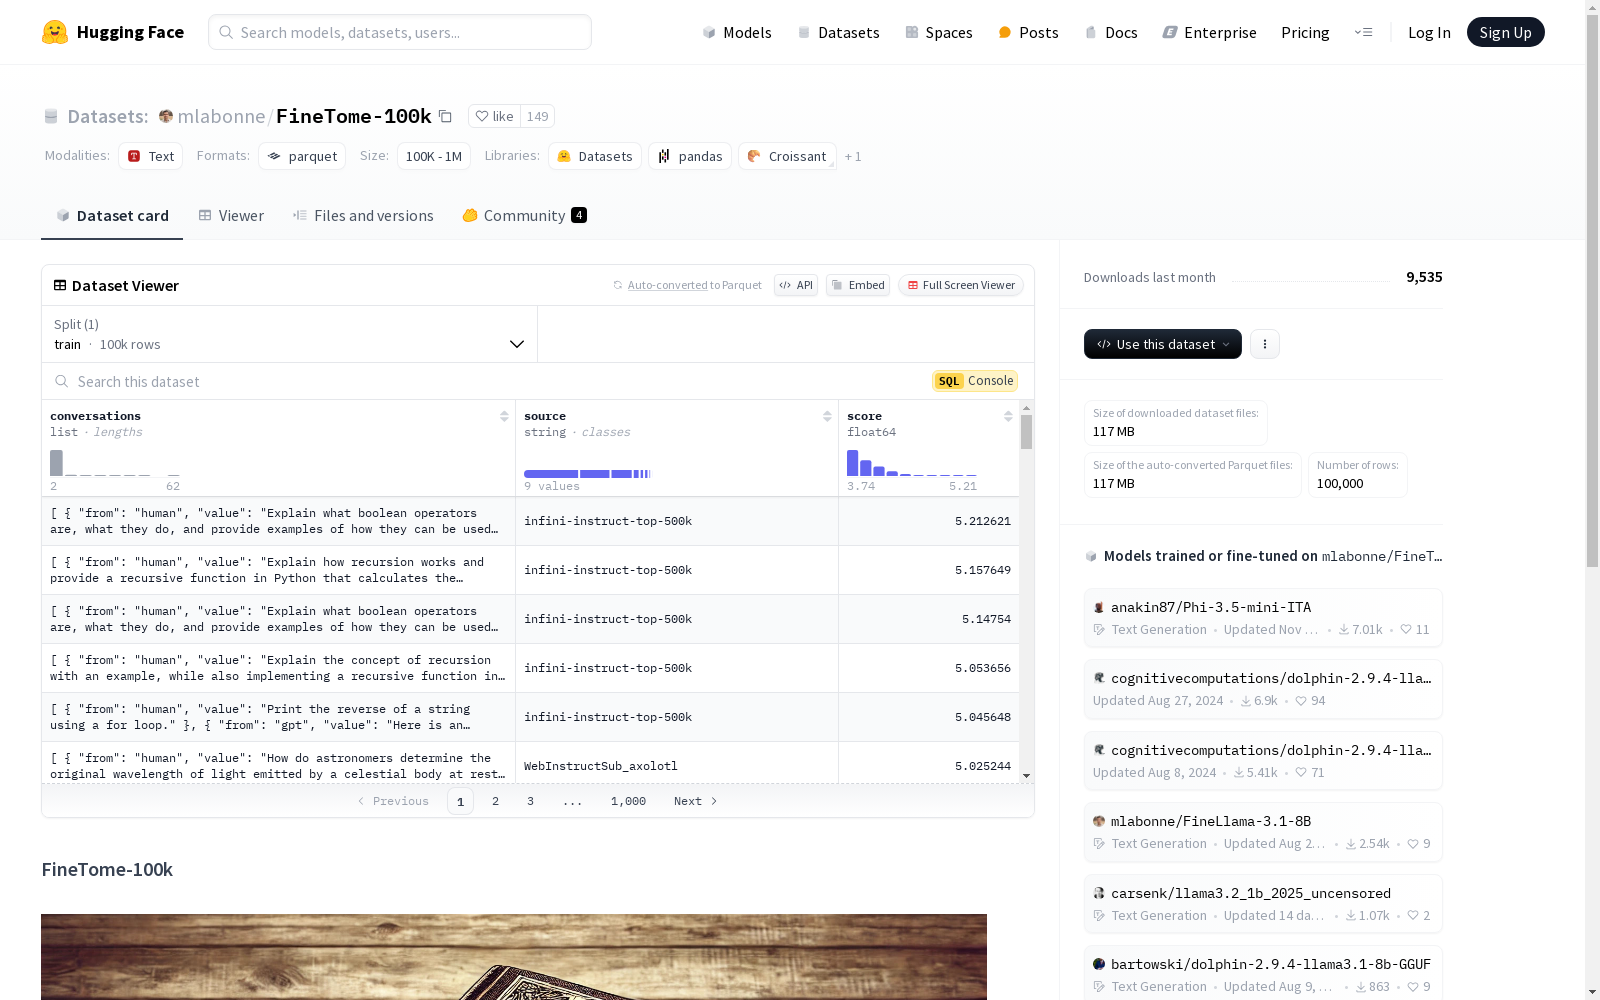This screenshot has height=1000, width=1600.
Task: Open the Use this dataset dropdown
Action: (x=1163, y=344)
